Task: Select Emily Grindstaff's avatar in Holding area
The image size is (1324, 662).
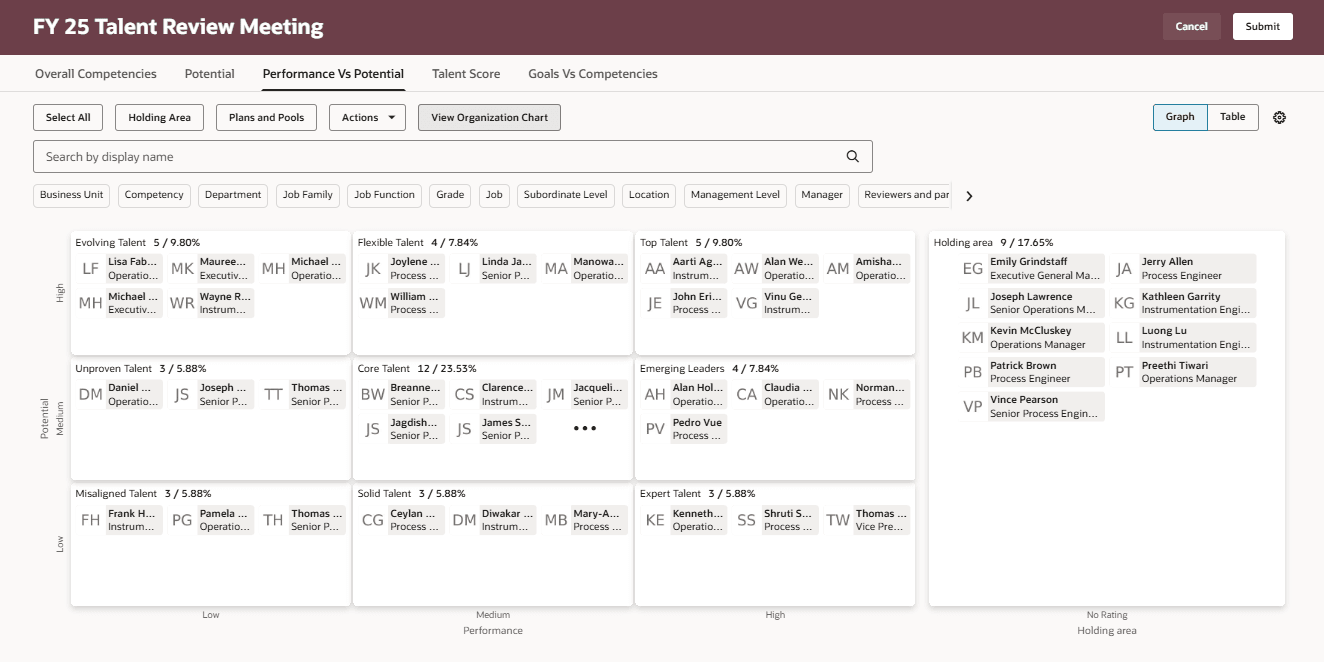Action: click(971, 268)
